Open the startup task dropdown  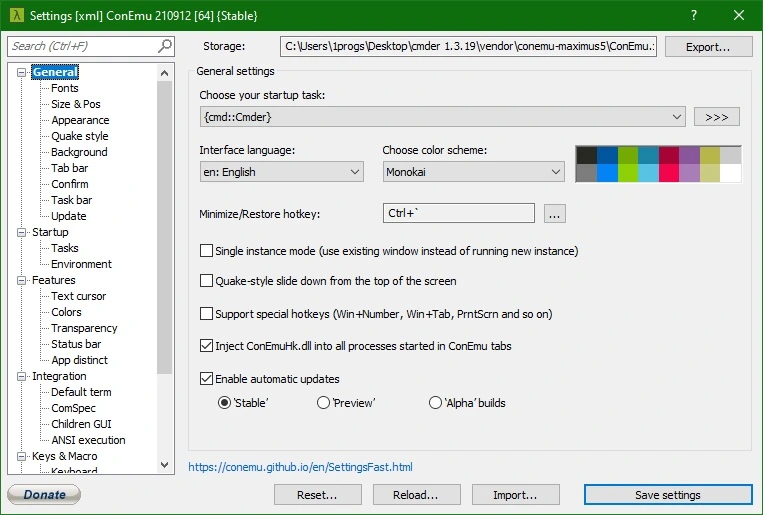(x=442, y=117)
